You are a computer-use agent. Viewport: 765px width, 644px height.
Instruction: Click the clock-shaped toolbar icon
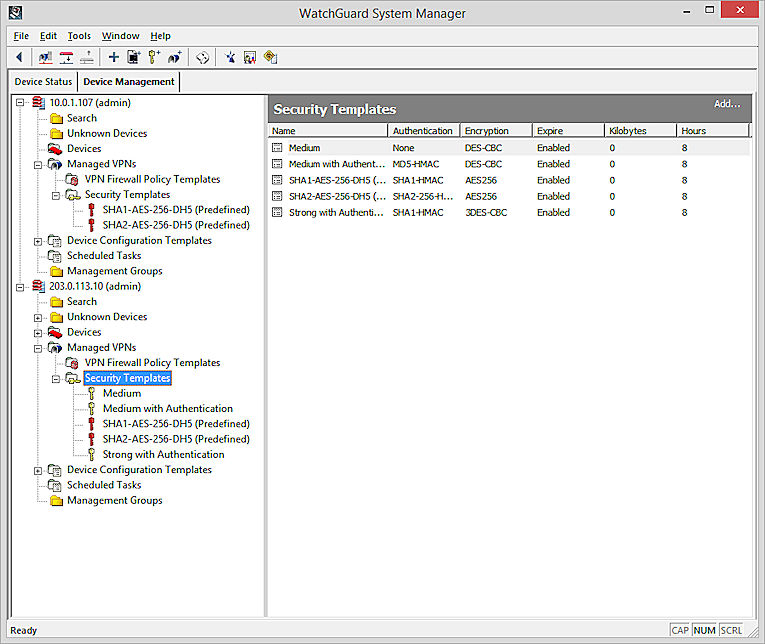point(202,58)
